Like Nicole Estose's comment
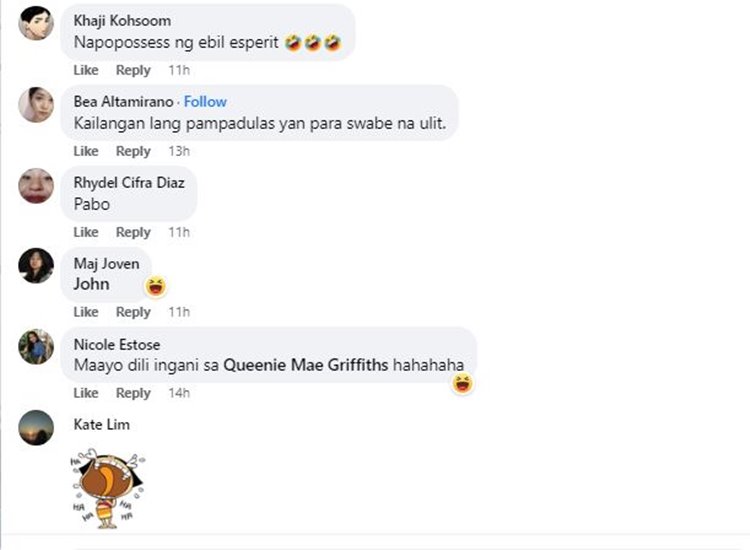The width and height of the screenshot is (750, 550). [86, 393]
